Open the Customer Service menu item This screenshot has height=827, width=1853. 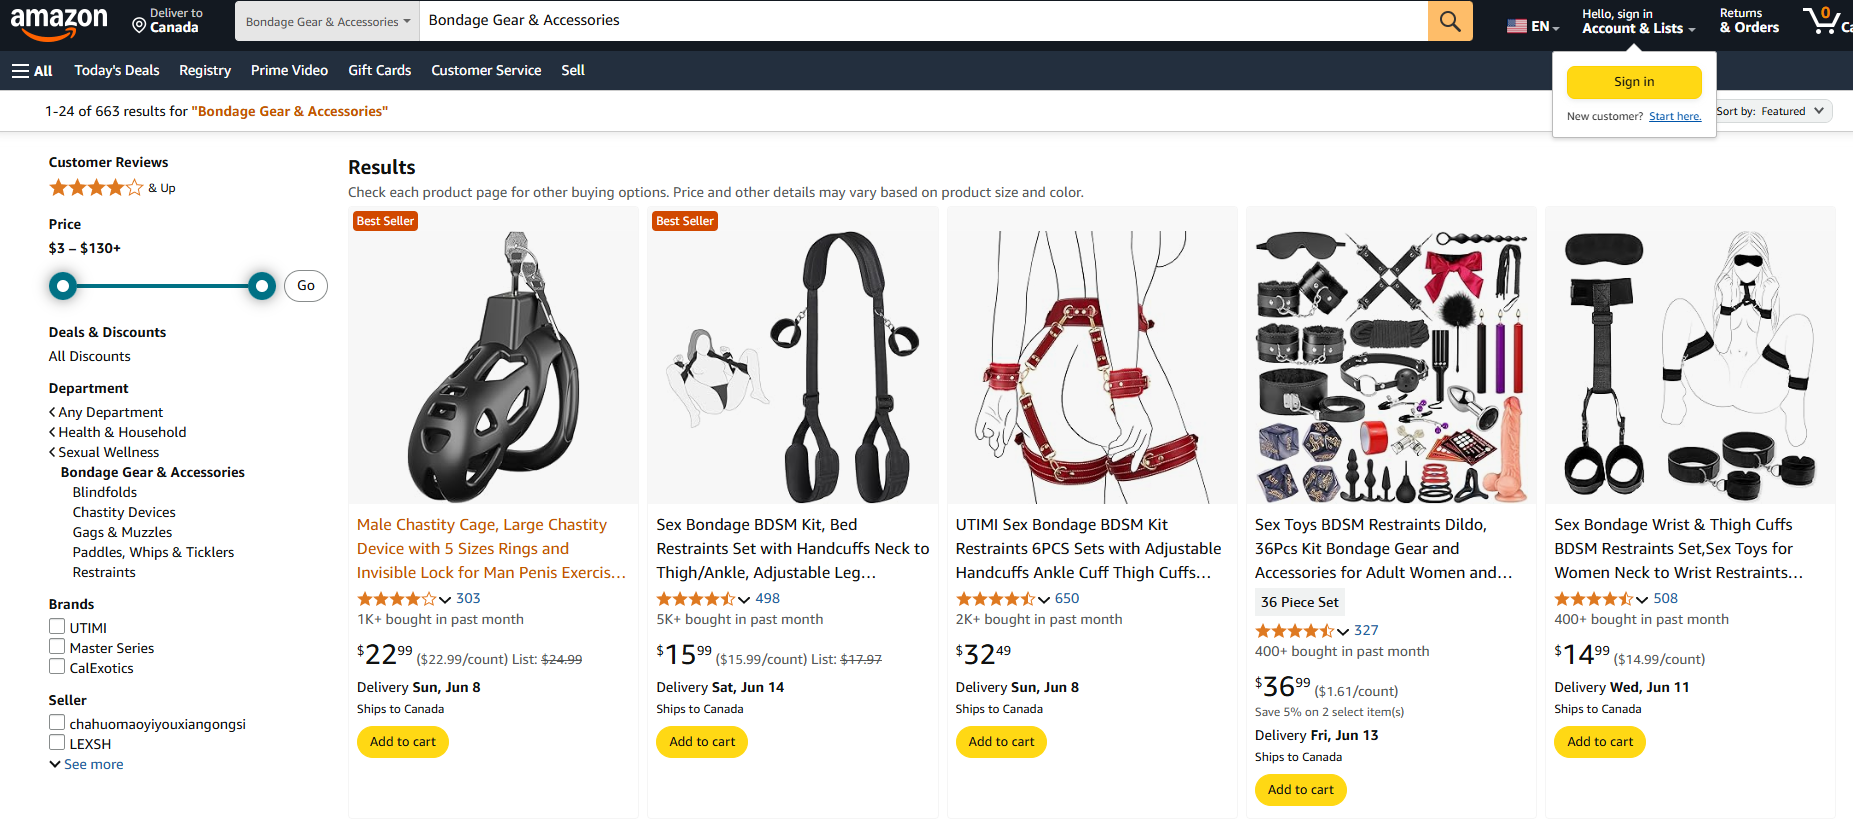click(x=486, y=70)
